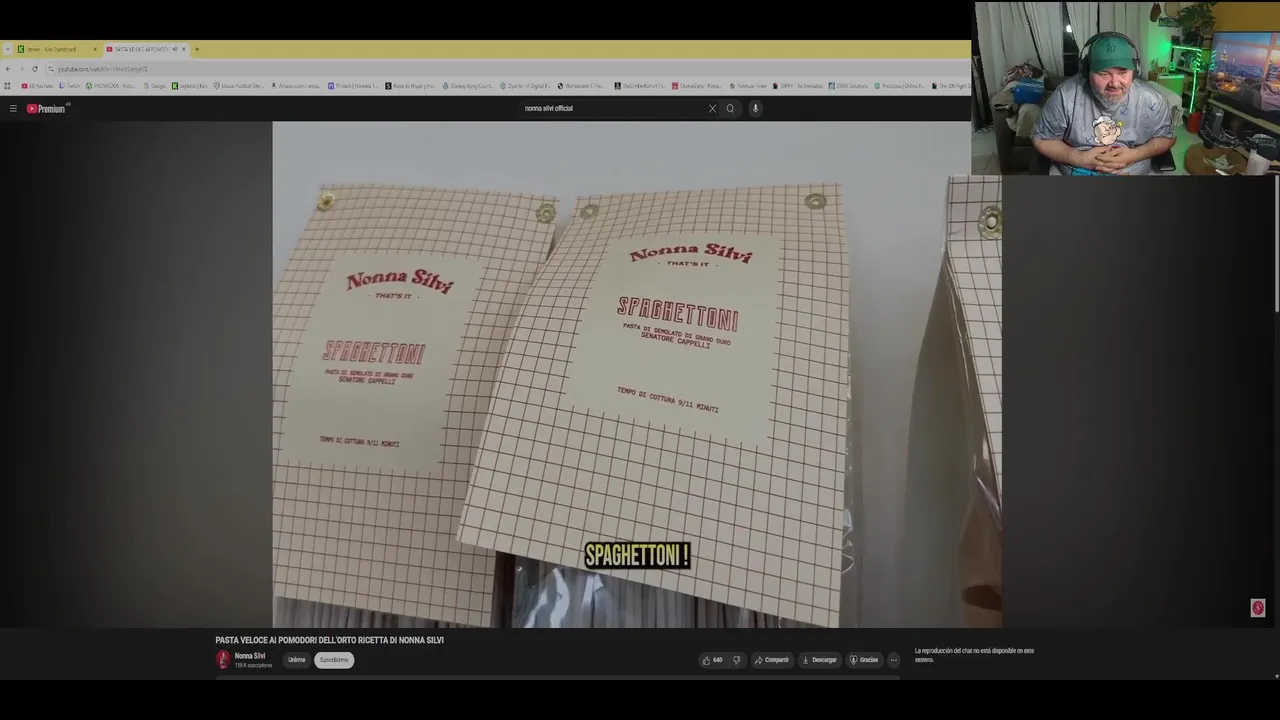Viewport: 1280px width, 720px height.
Task: Click the video player to pause
Action: [636, 375]
